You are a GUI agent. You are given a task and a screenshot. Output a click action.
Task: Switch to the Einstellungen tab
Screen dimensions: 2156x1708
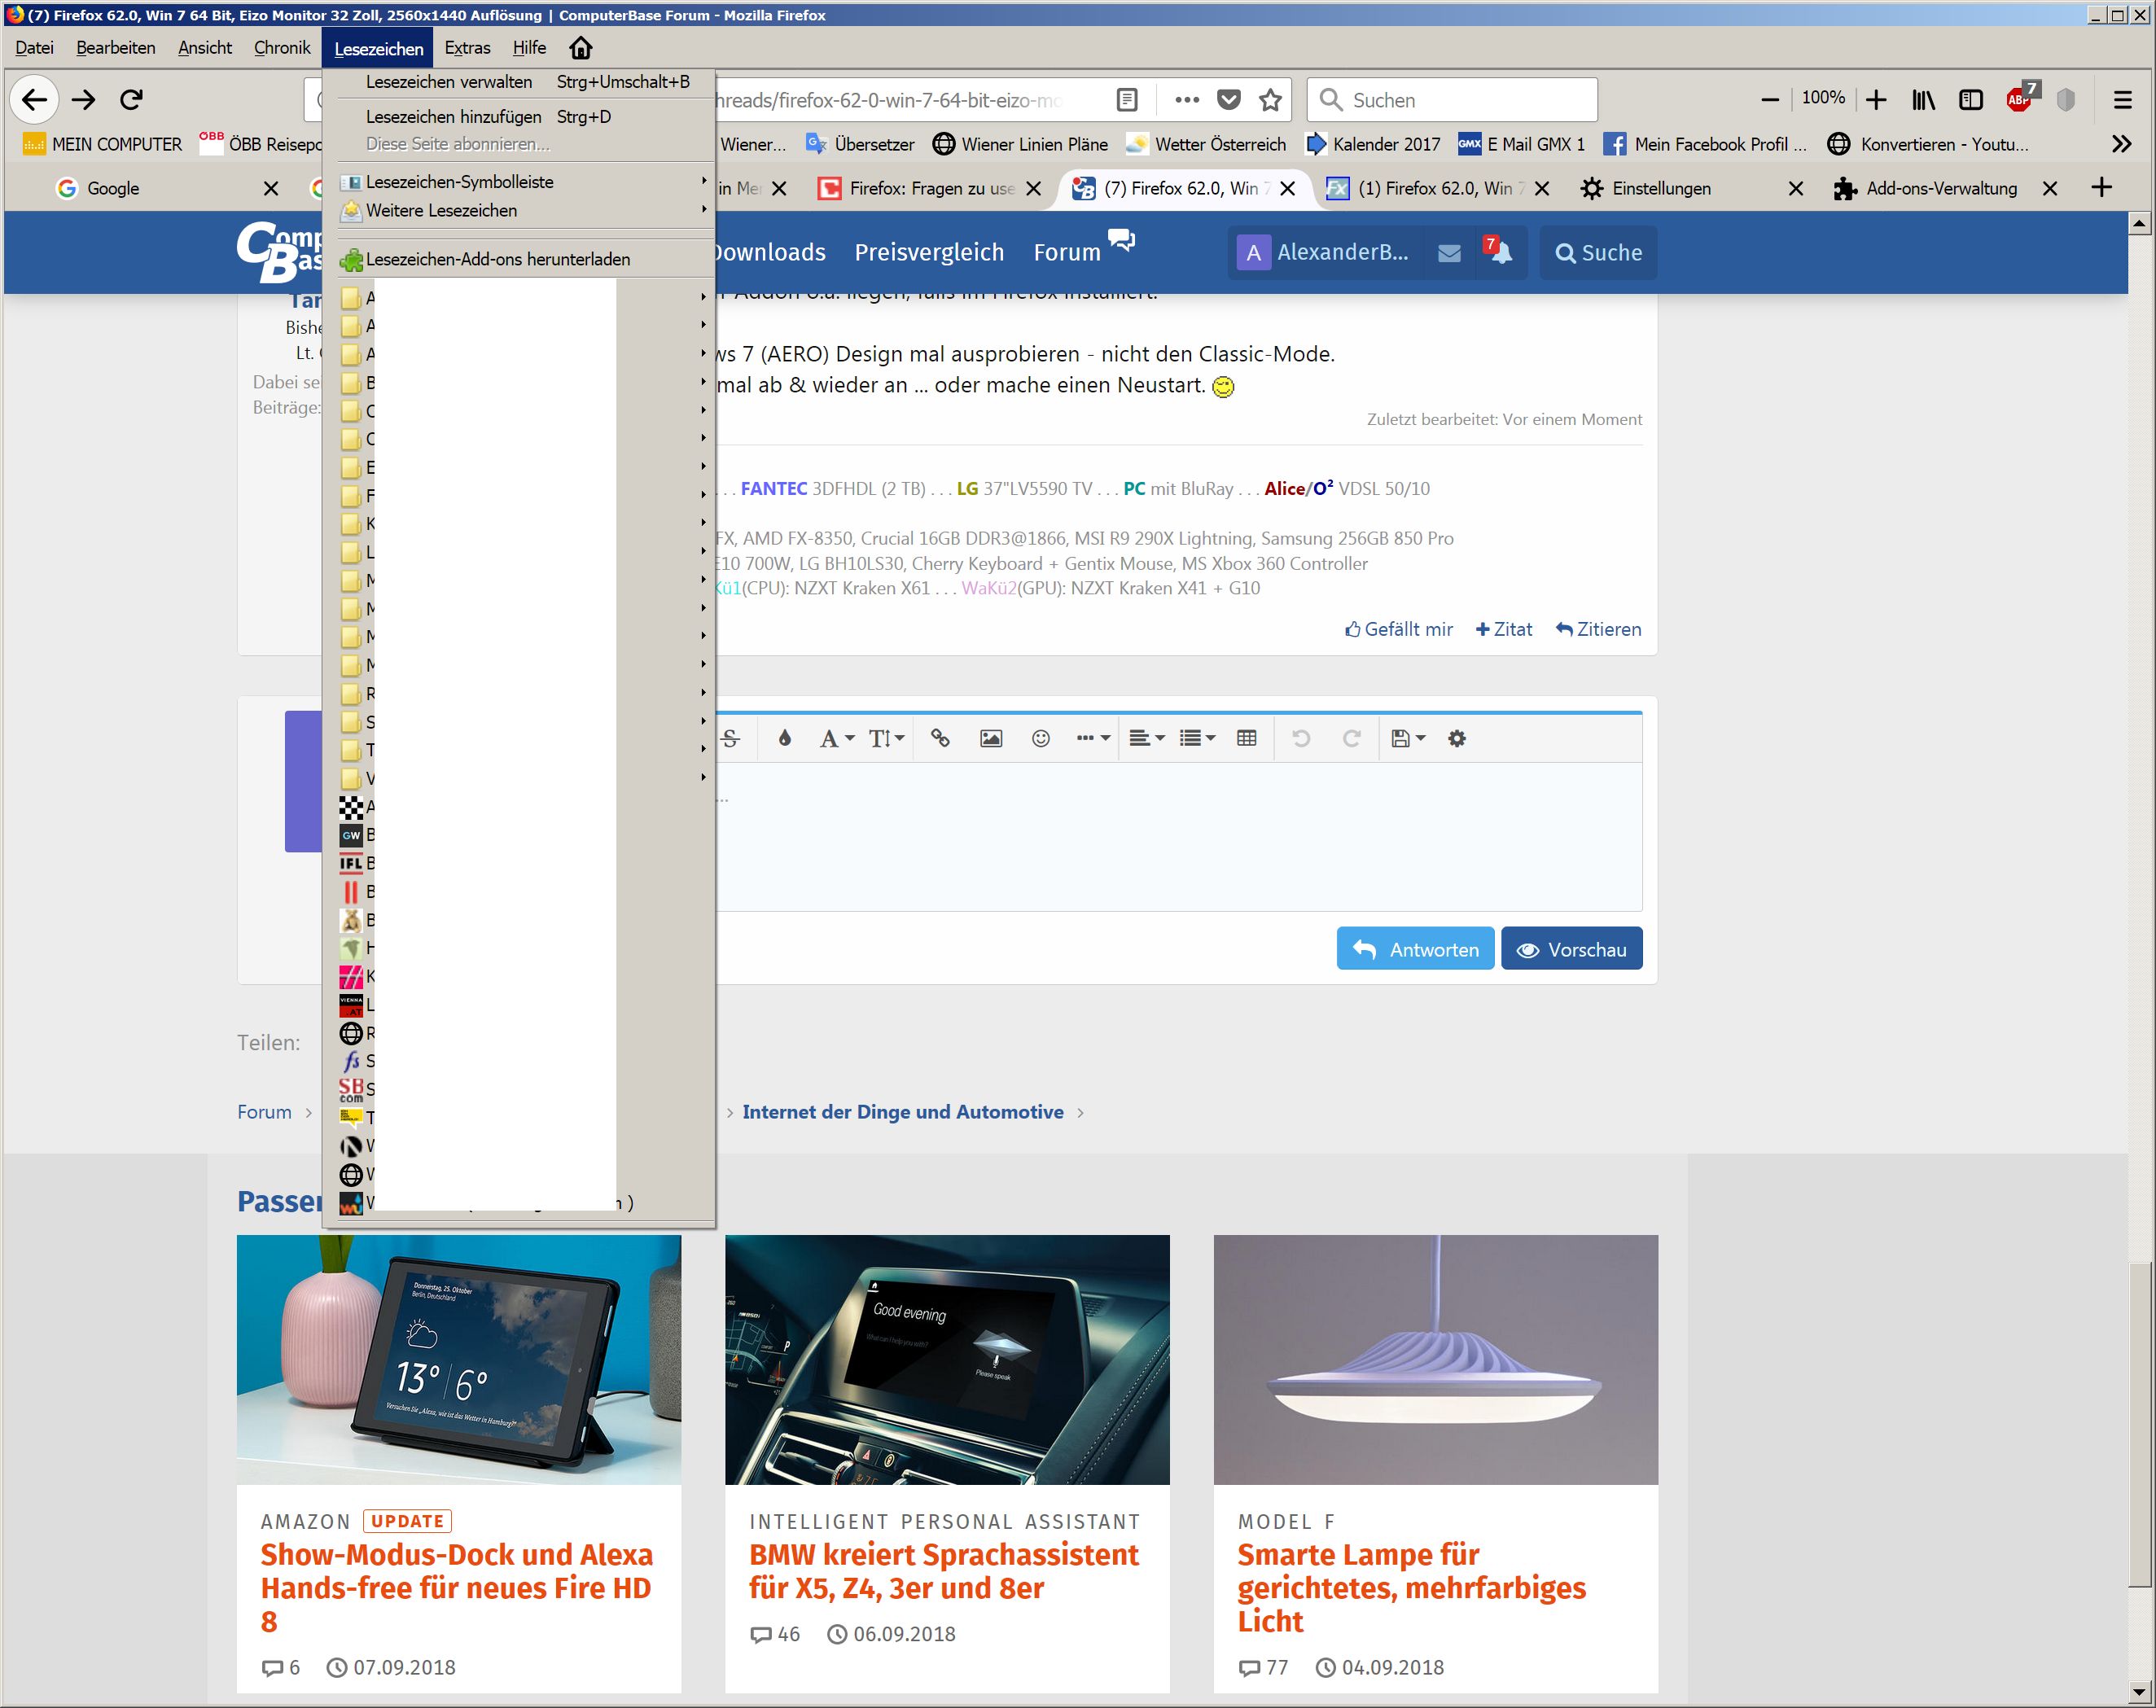(x=1661, y=188)
